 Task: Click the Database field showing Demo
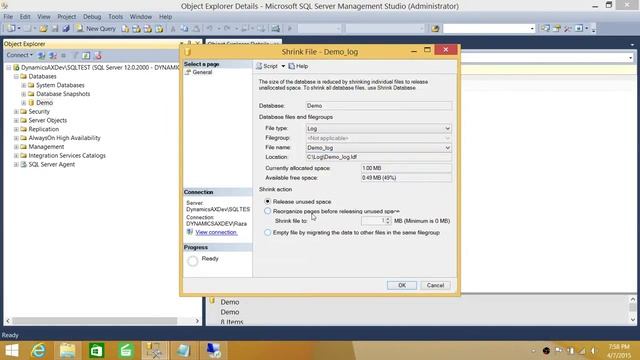[x=379, y=106]
